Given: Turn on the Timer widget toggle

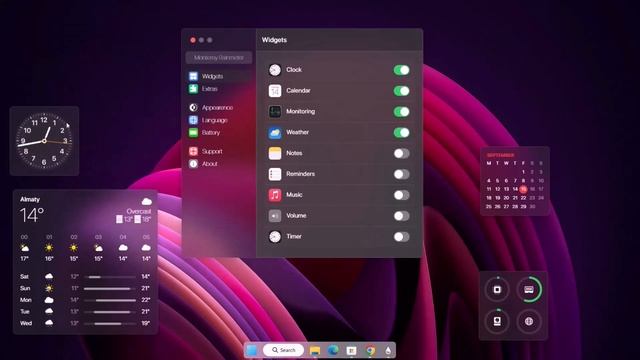Looking at the screenshot, I should [x=402, y=236].
